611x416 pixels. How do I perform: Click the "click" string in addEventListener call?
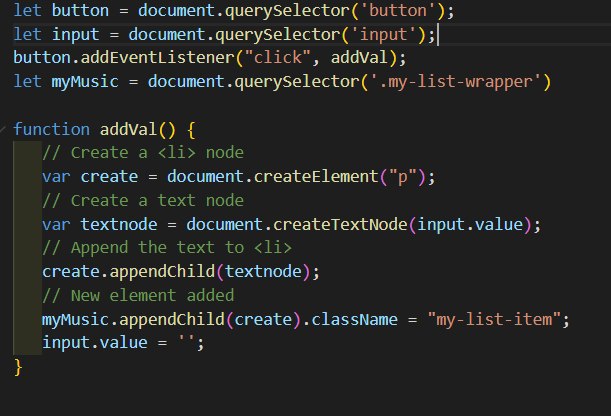coord(277,58)
